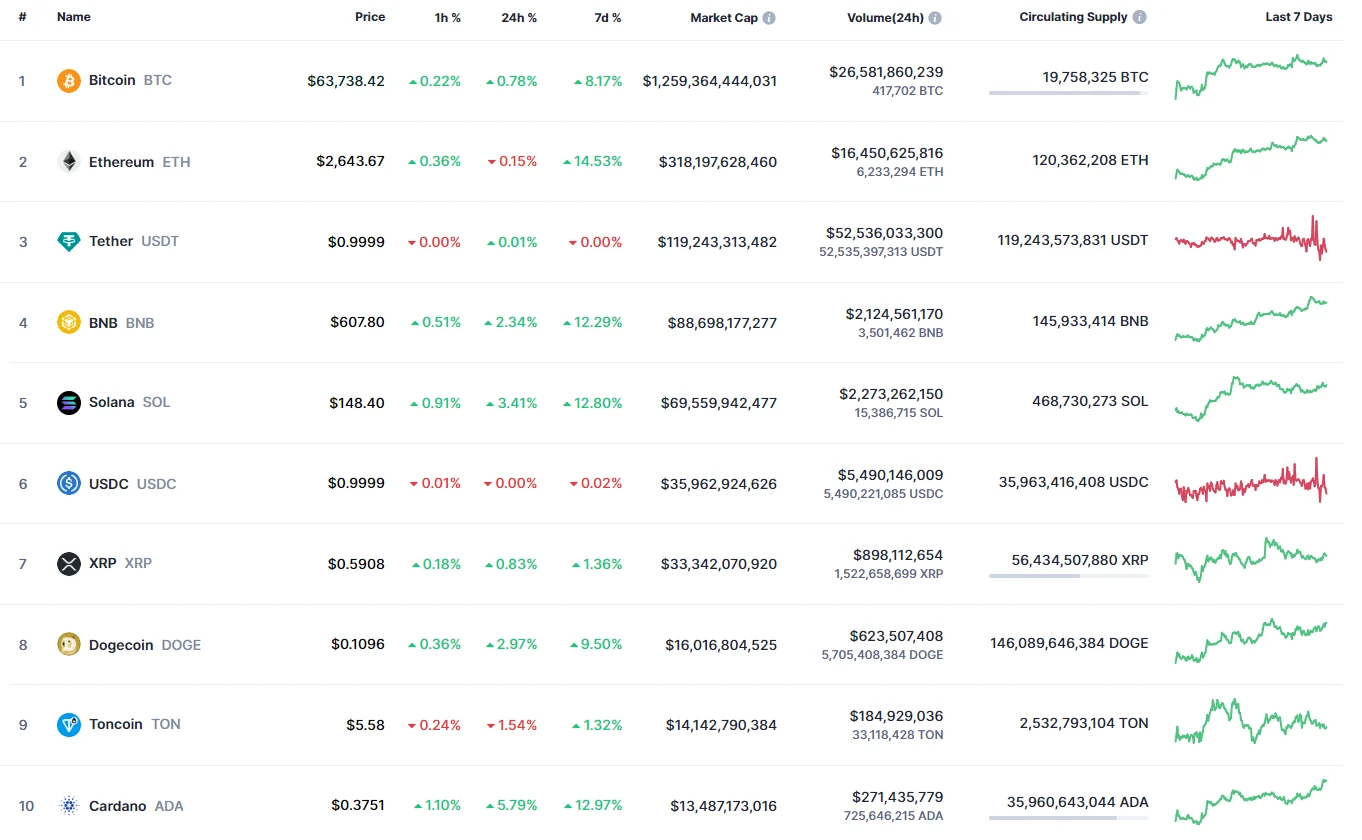This screenshot has height=840, width=1362.
Task: Click the Volume(24h) info icon
Action: click(x=935, y=18)
